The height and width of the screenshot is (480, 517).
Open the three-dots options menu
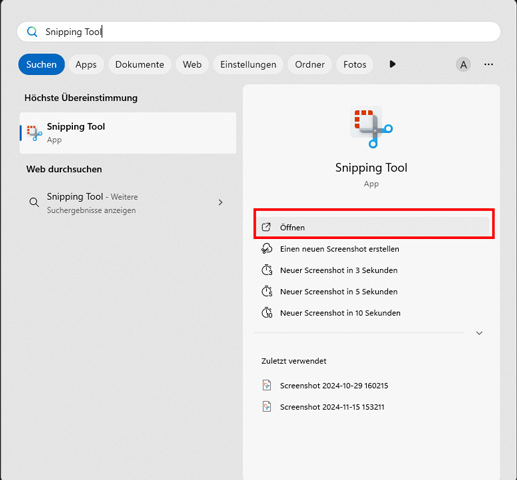point(489,64)
